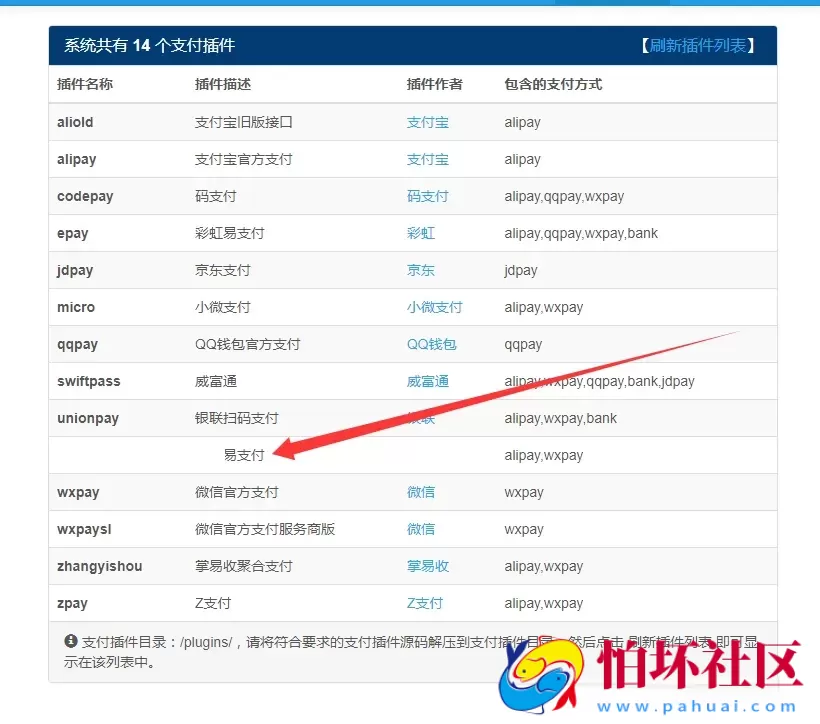Open the 掌易收 author link
Viewport: 820px width, 724px height.
tap(428, 566)
